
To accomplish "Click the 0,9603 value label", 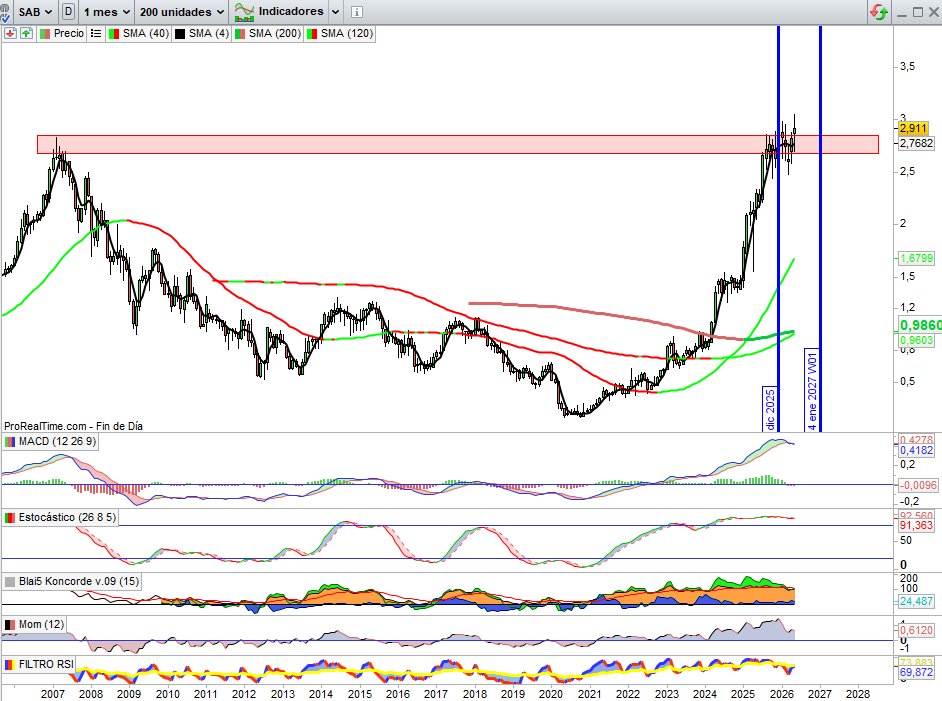I will pyautogui.click(x=916, y=341).
